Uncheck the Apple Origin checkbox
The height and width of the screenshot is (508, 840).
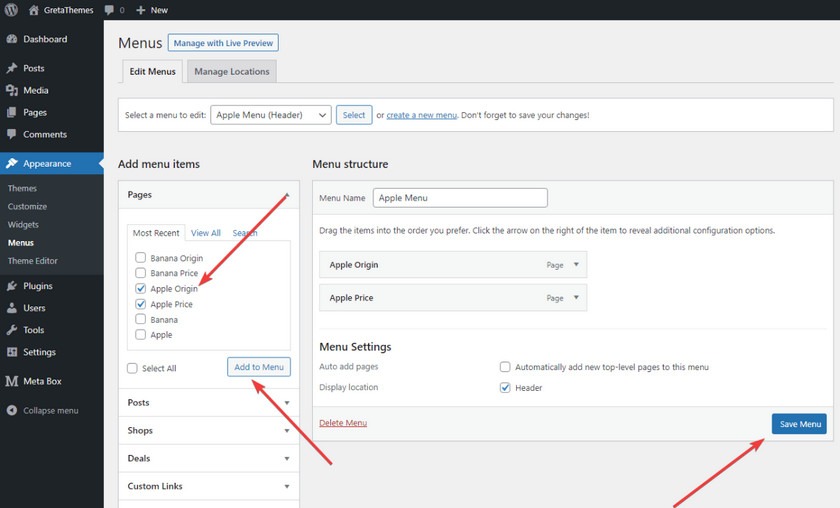140,288
